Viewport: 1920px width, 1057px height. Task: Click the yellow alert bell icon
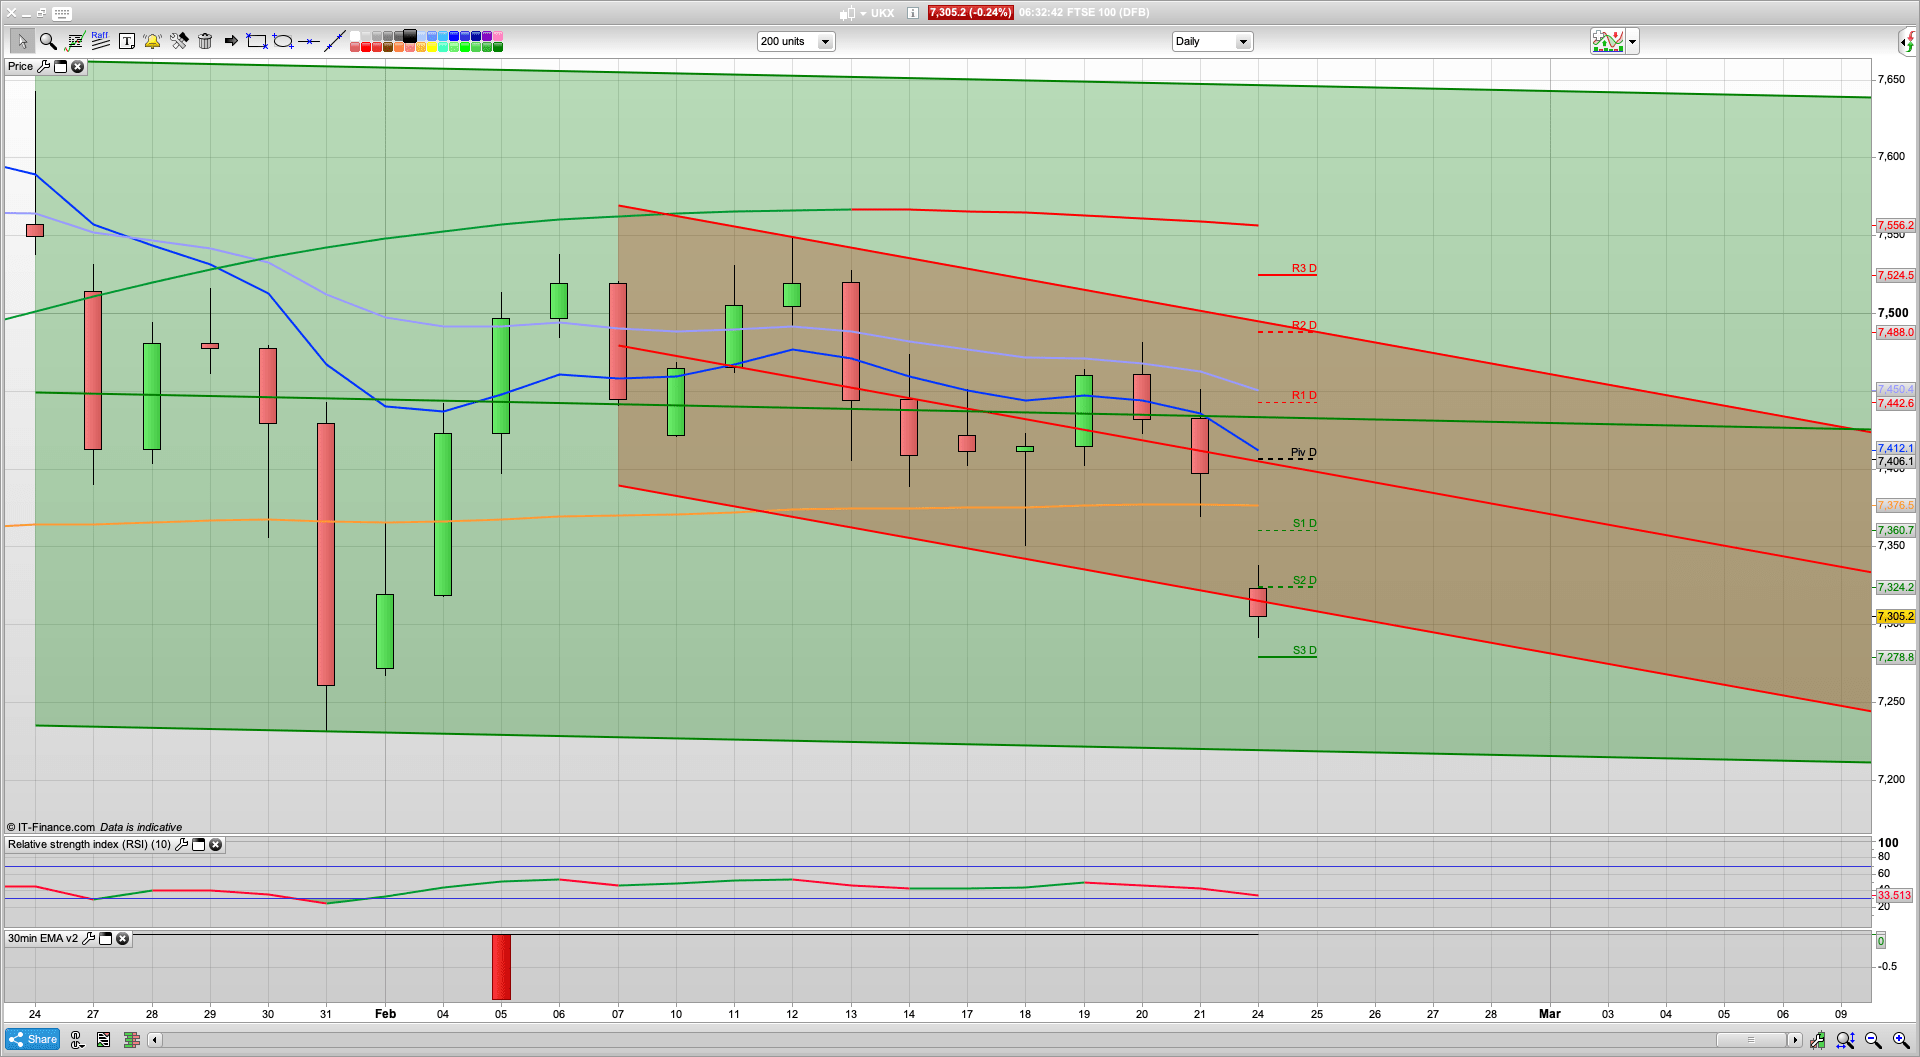152,41
